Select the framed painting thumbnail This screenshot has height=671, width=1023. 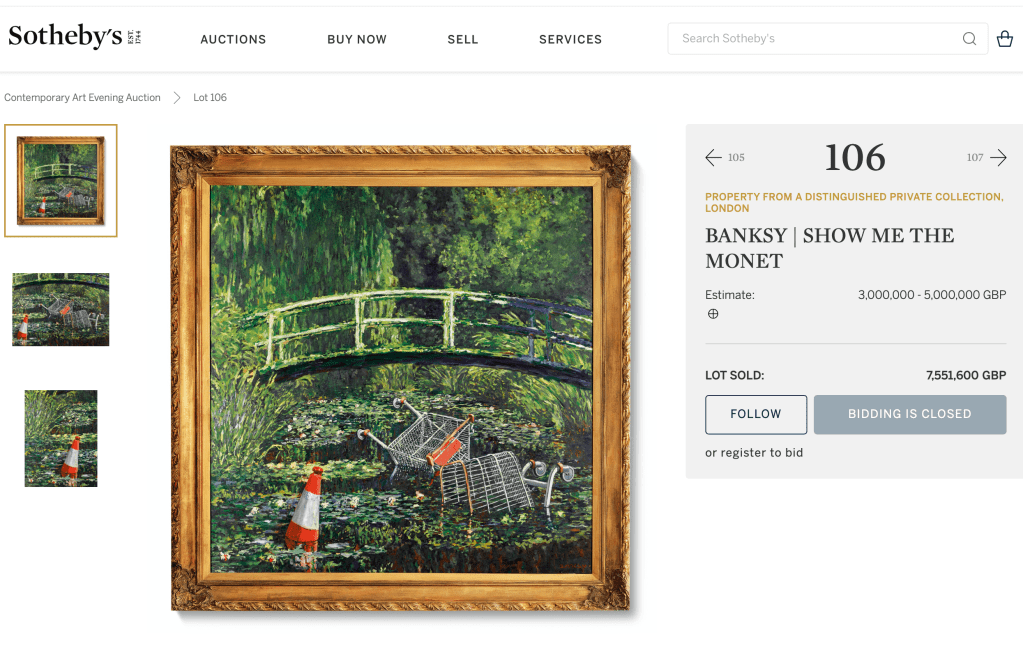(61, 181)
